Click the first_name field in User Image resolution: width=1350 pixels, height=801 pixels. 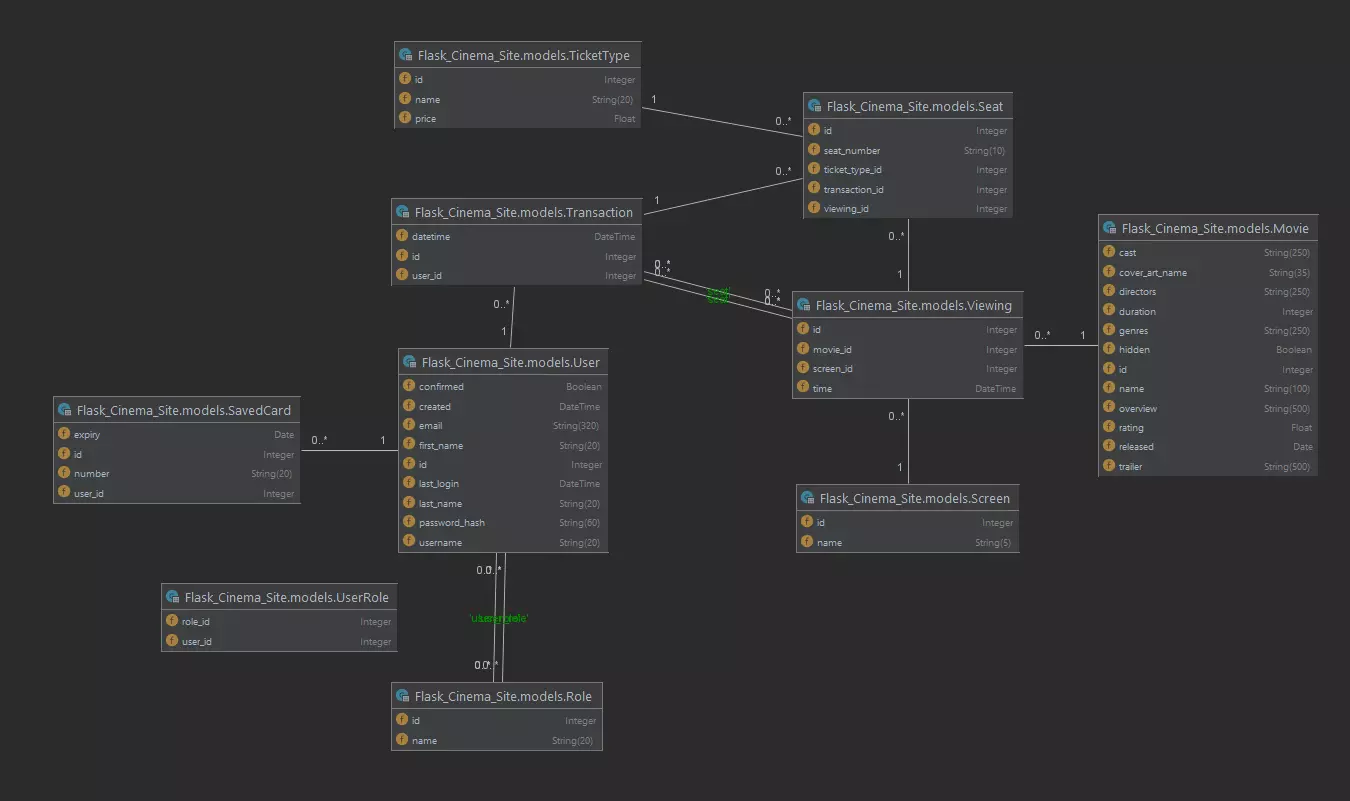[x=503, y=445]
